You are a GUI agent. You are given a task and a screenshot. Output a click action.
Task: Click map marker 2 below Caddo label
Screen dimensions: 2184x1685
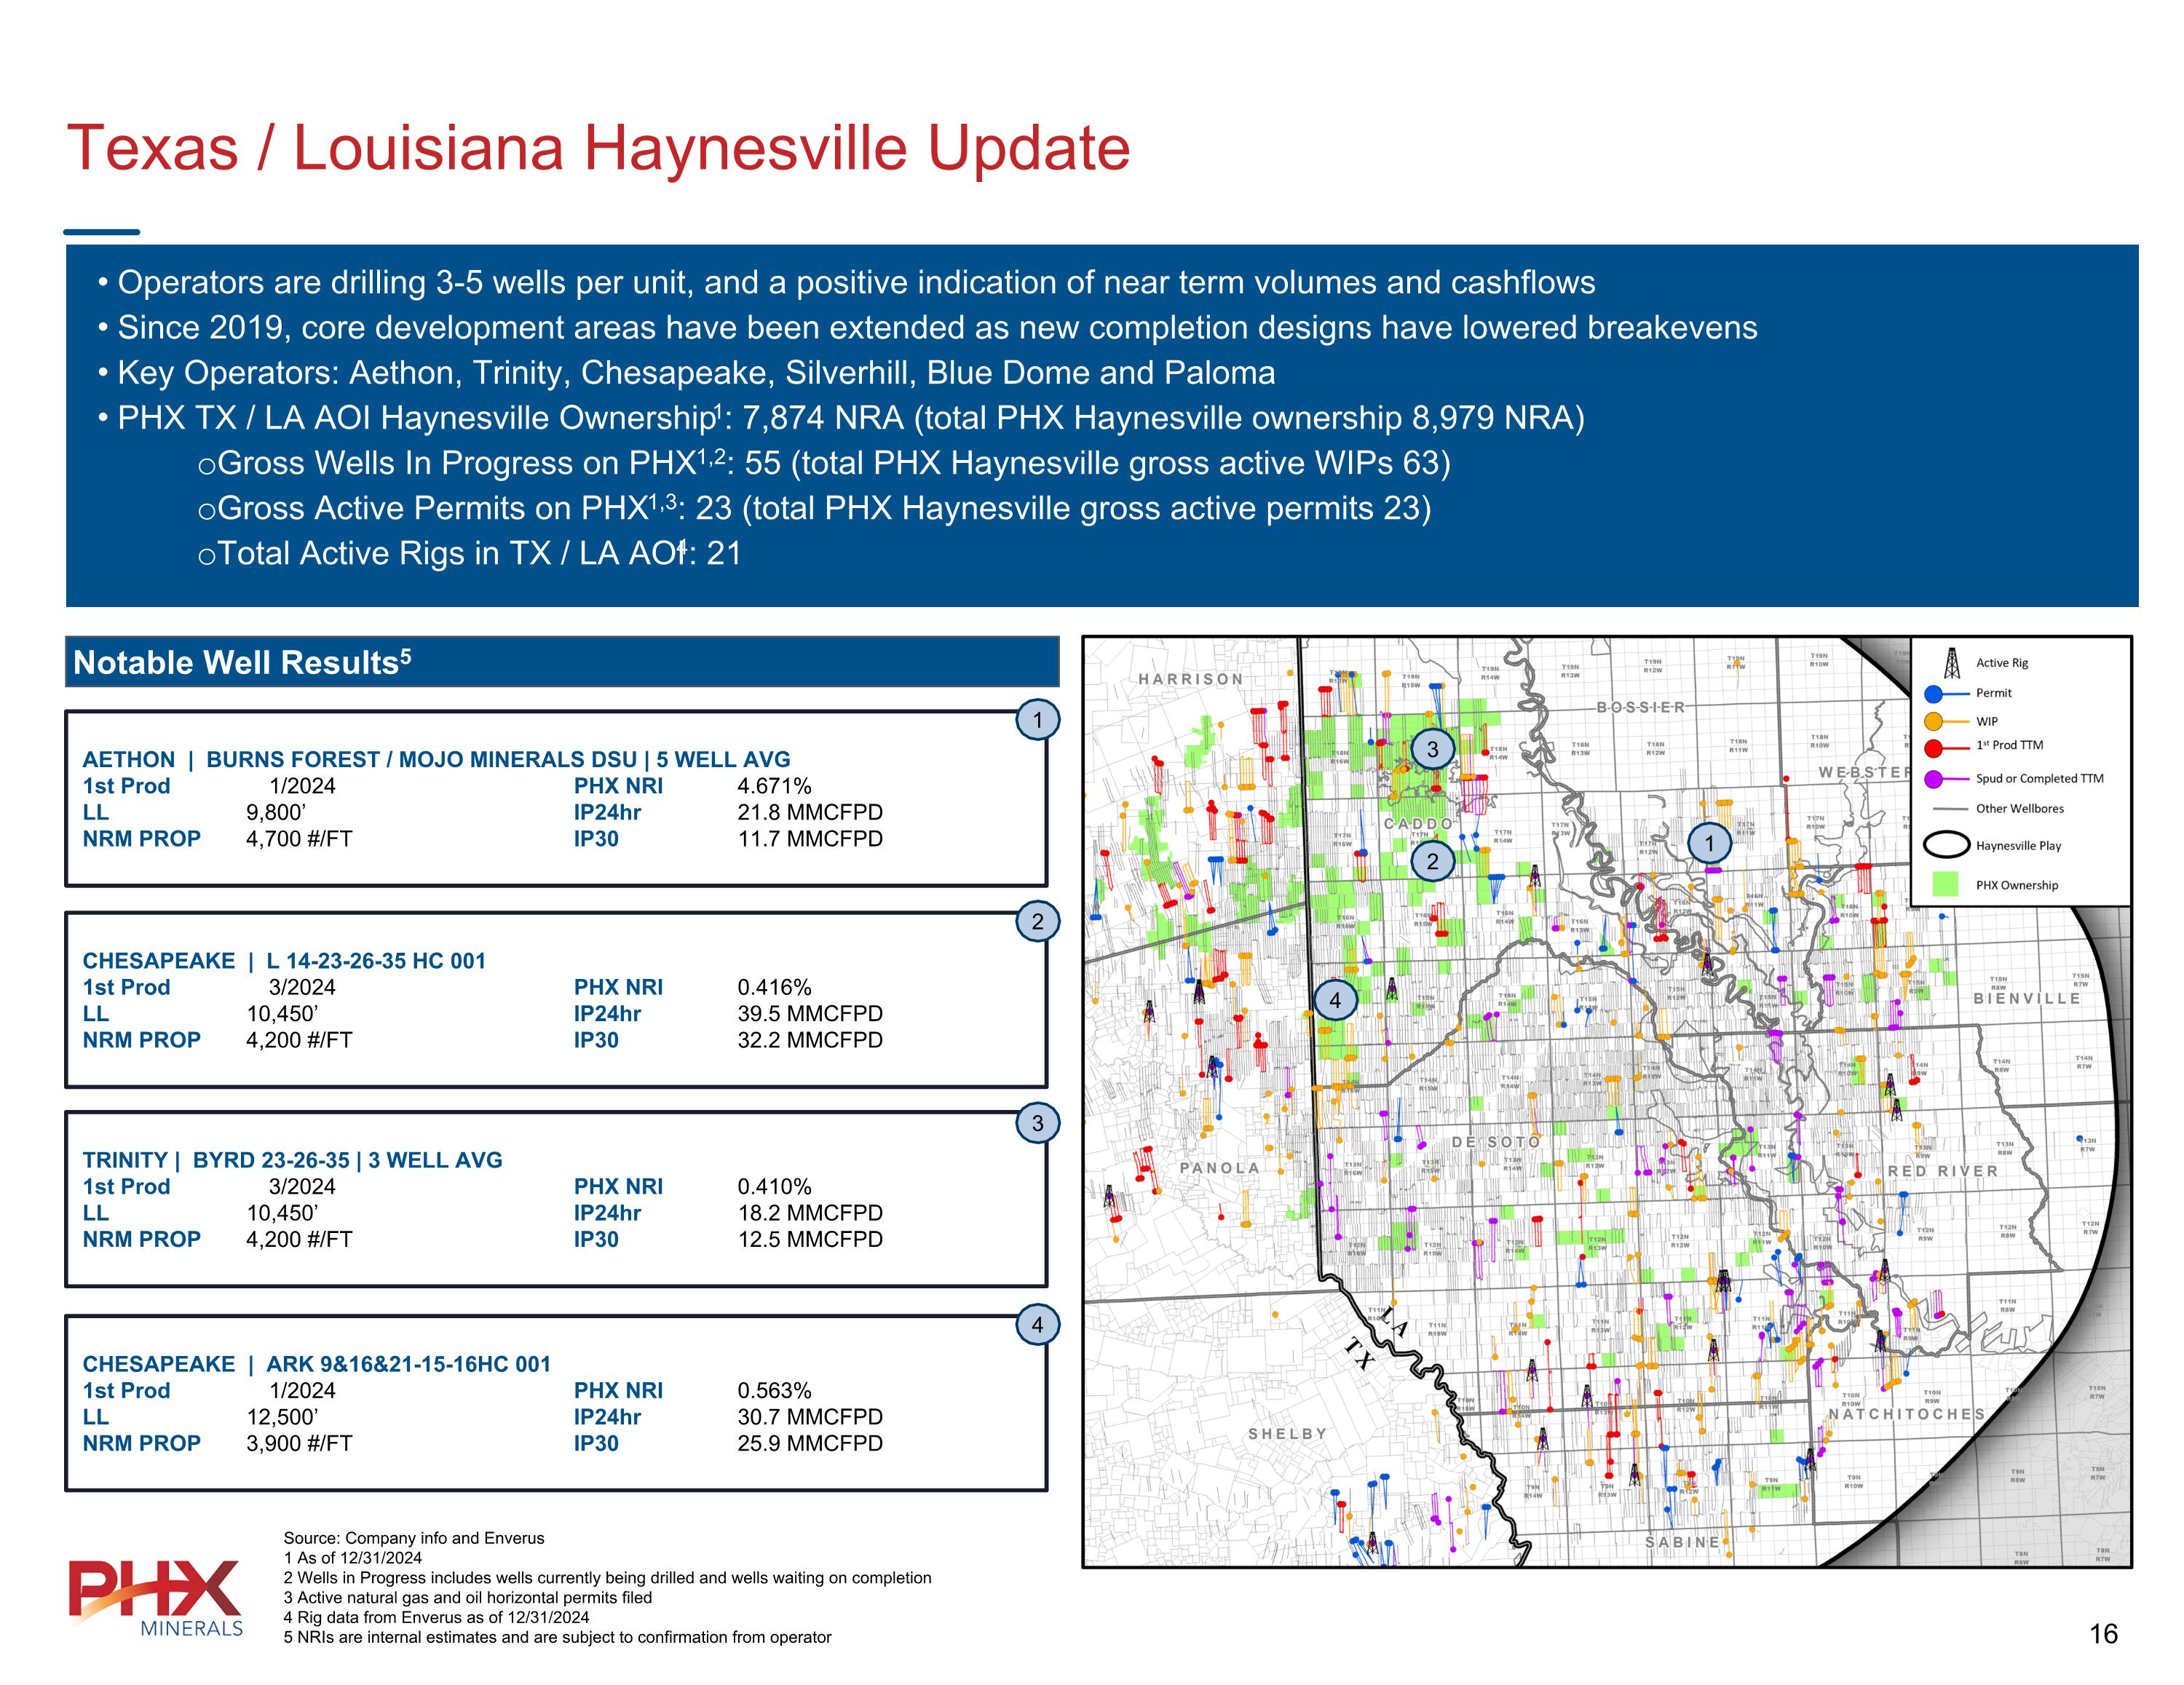1432,862
